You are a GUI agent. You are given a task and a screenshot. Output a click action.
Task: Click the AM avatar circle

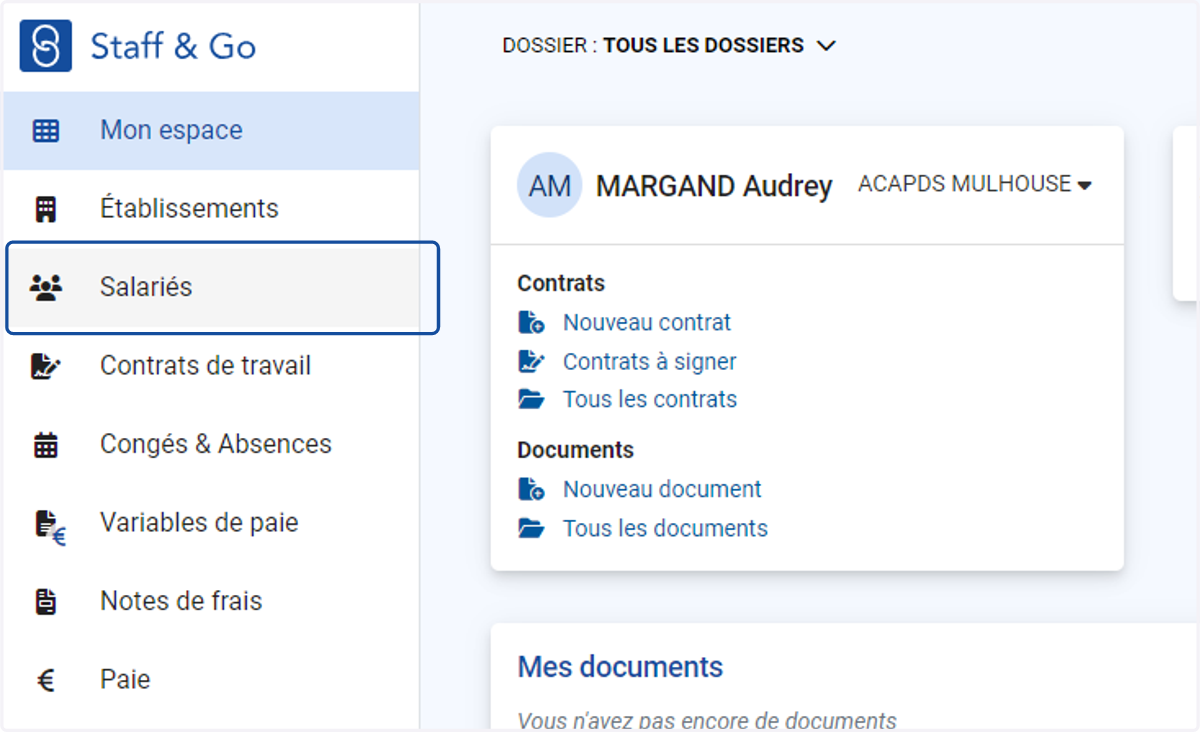click(550, 185)
